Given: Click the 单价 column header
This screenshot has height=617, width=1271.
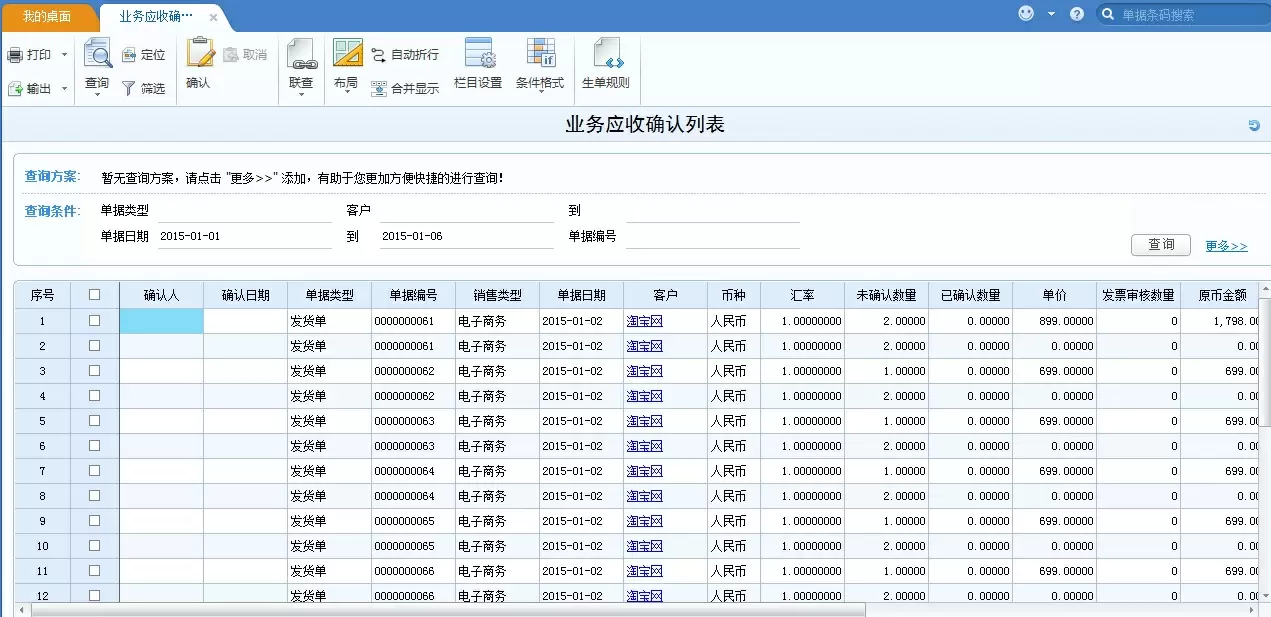Looking at the screenshot, I should pos(1054,295).
